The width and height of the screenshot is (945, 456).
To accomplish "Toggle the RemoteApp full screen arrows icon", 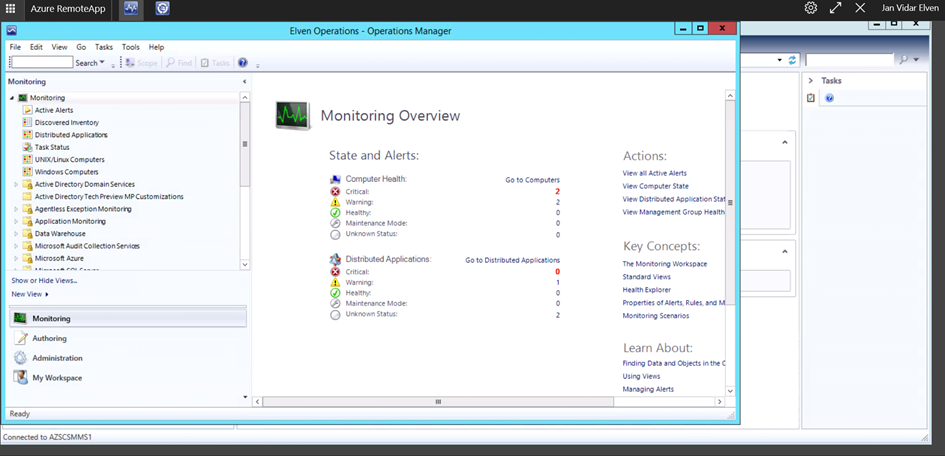I will 835,8.
